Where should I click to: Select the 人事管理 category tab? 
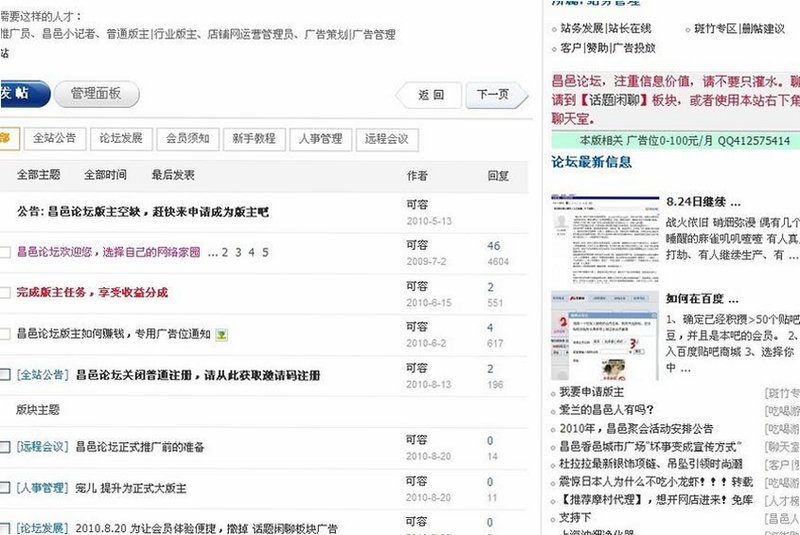pyautogui.click(x=320, y=139)
